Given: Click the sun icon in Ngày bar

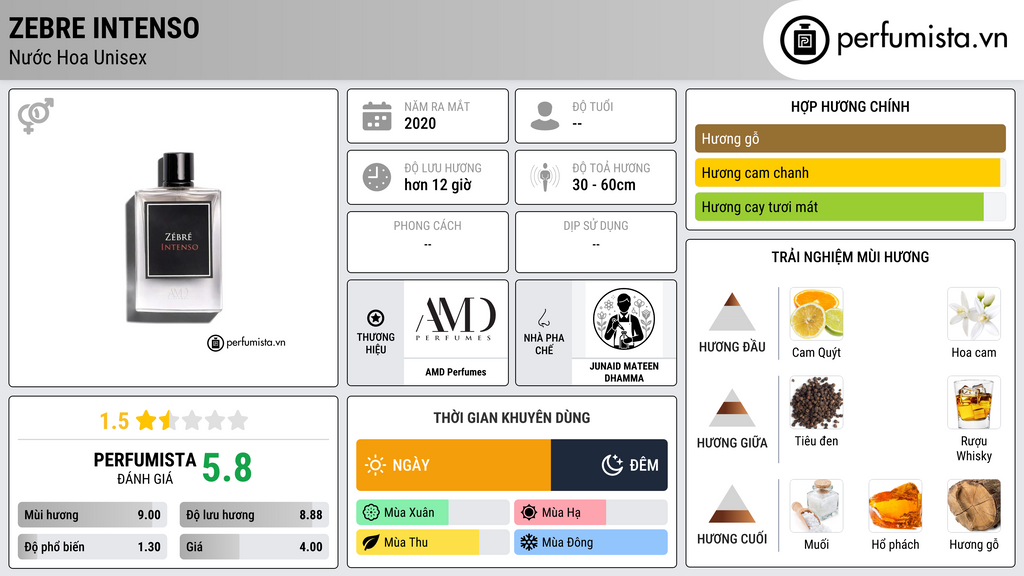Looking at the screenshot, I should 376,465.
